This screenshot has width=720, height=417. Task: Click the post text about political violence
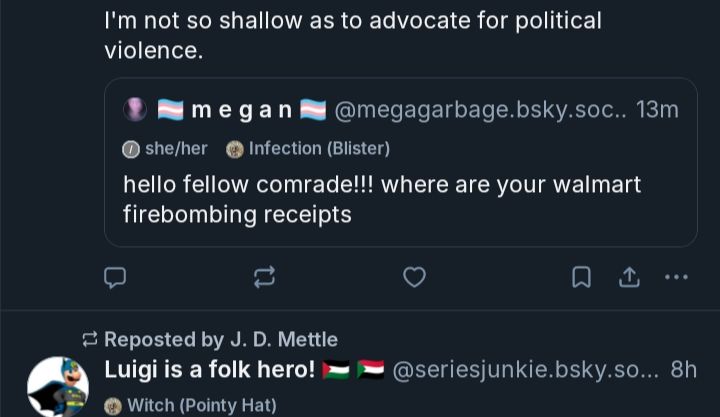coord(352,35)
